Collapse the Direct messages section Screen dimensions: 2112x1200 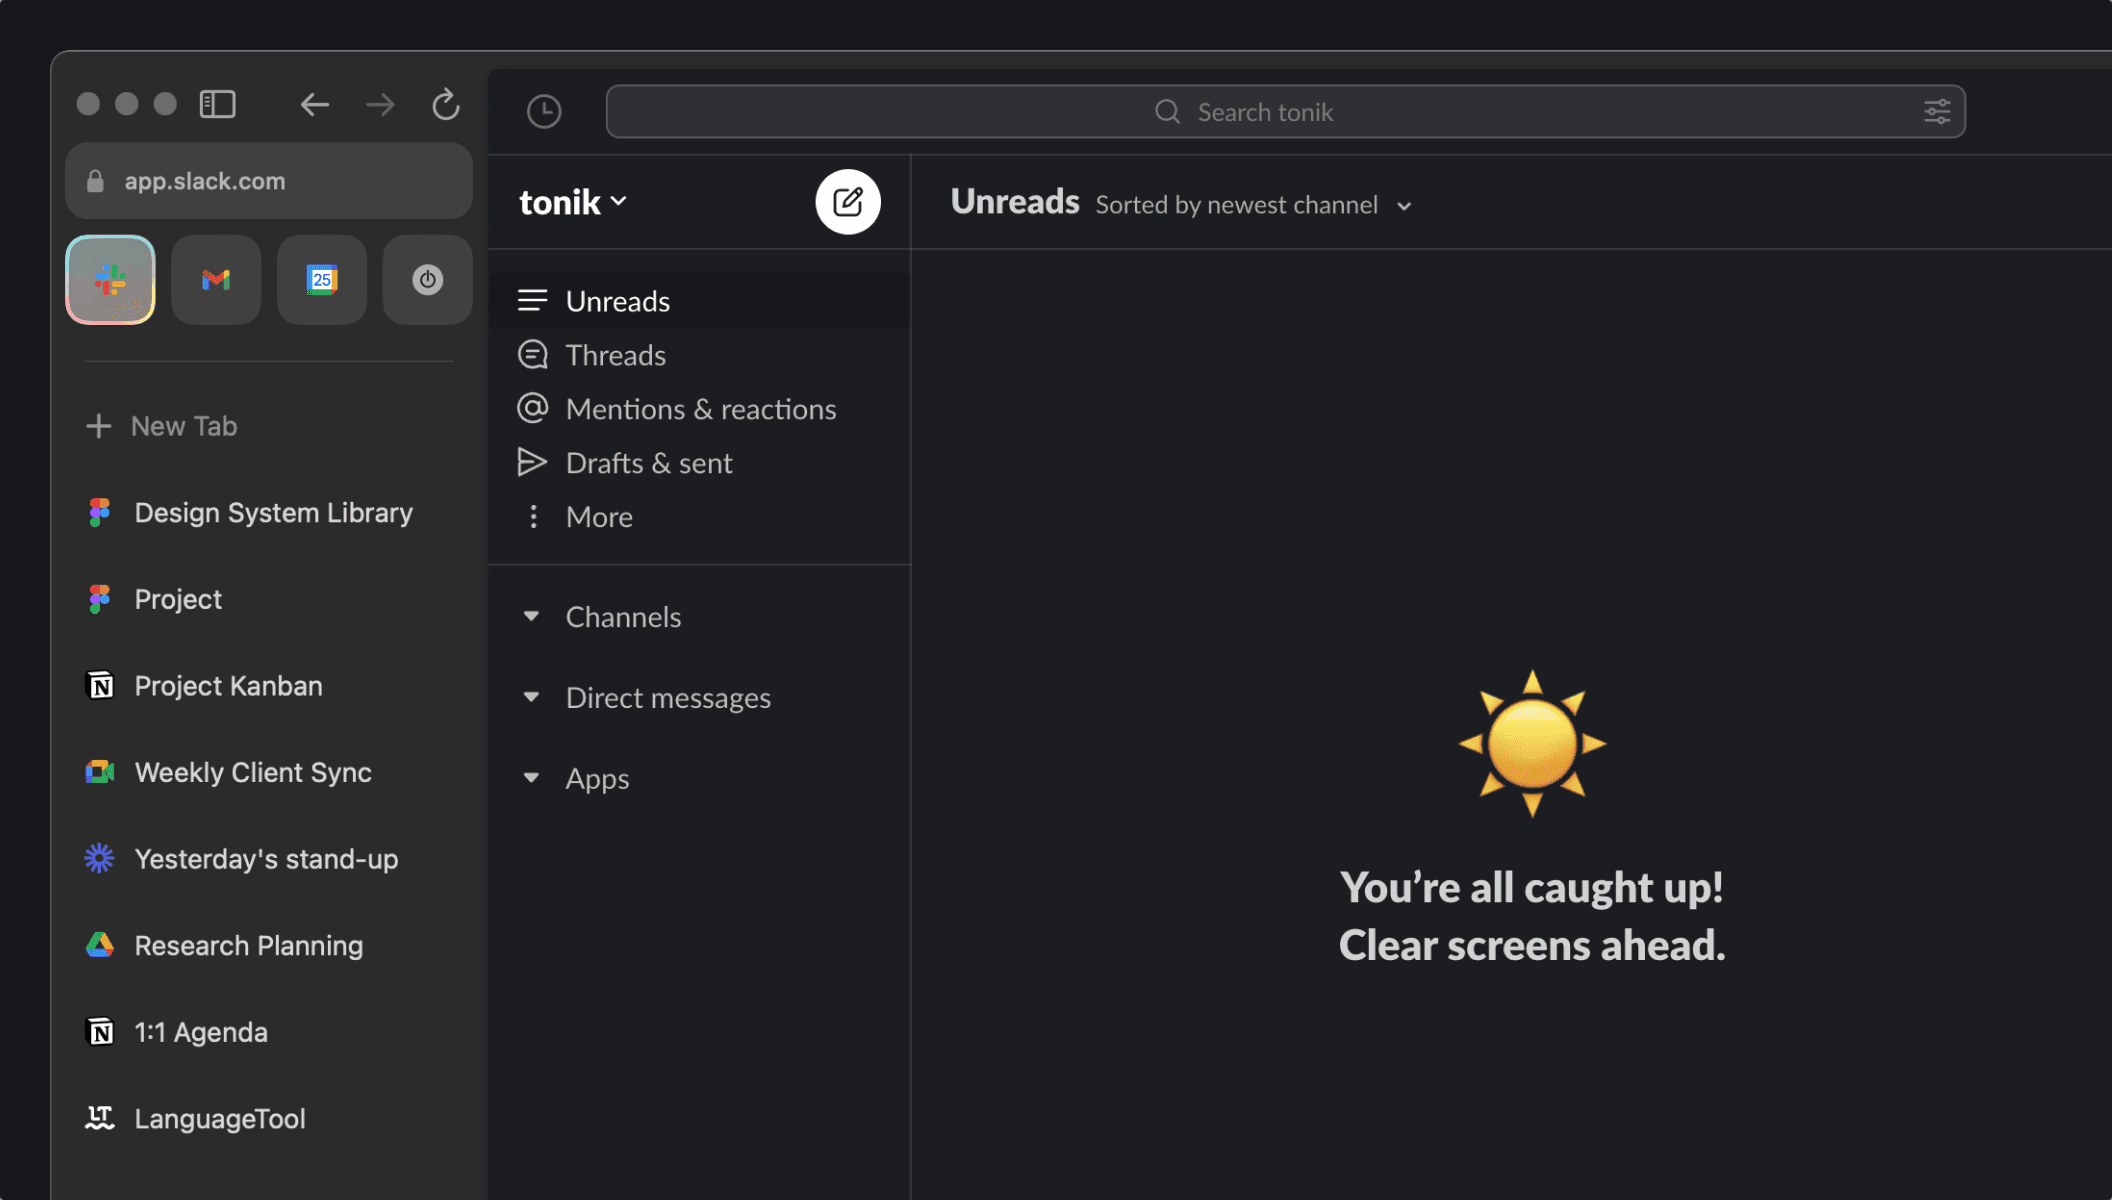pos(532,699)
